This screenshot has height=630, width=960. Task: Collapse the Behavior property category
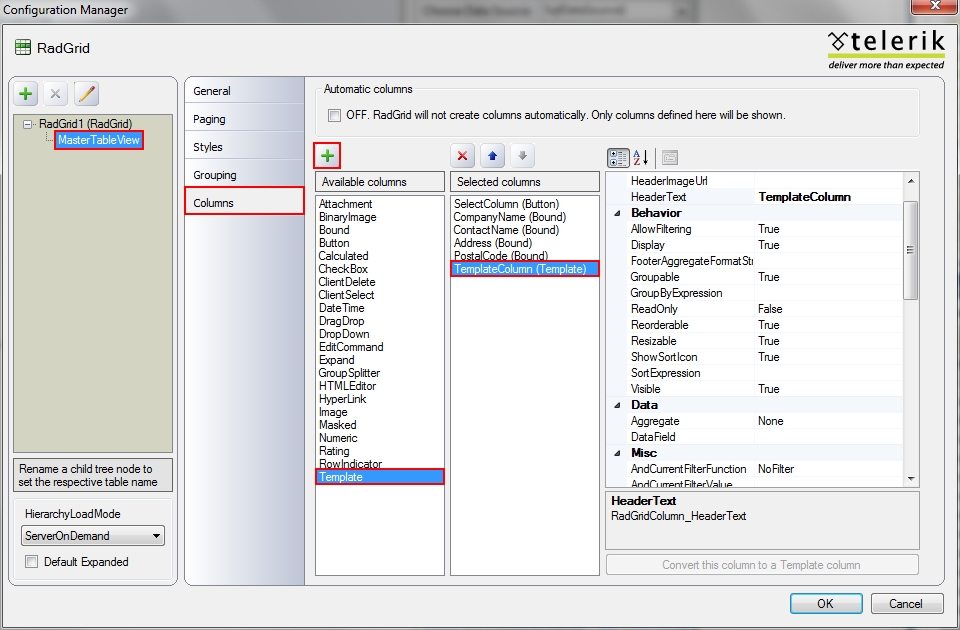click(x=616, y=213)
